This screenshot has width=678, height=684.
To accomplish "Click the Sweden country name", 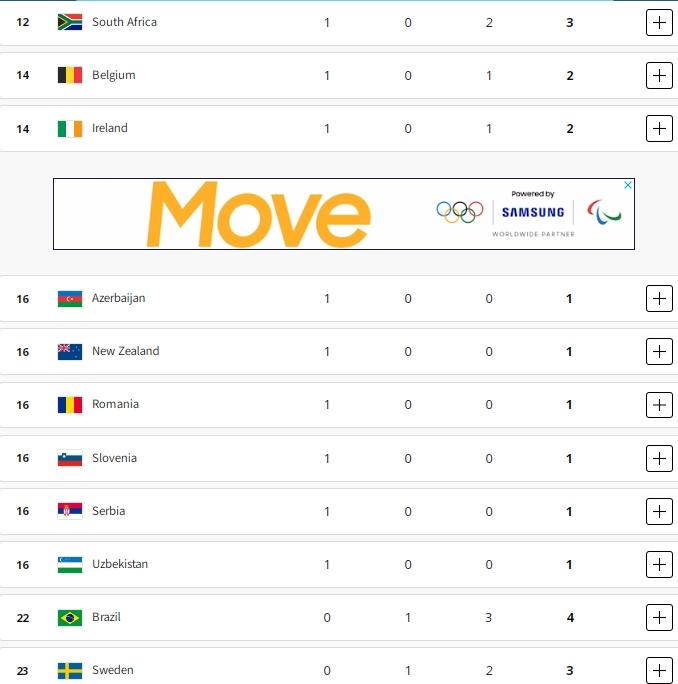I will (x=112, y=670).
